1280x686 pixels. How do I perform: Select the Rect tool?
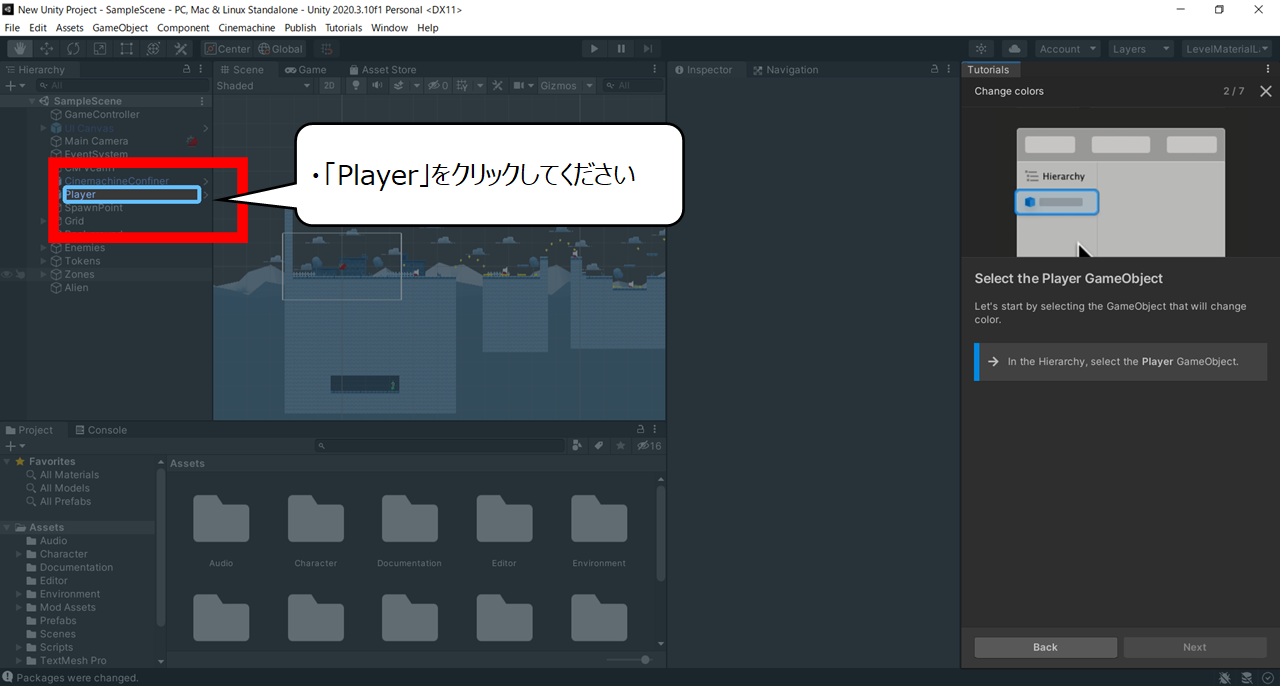pyautogui.click(x=127, y=48)
